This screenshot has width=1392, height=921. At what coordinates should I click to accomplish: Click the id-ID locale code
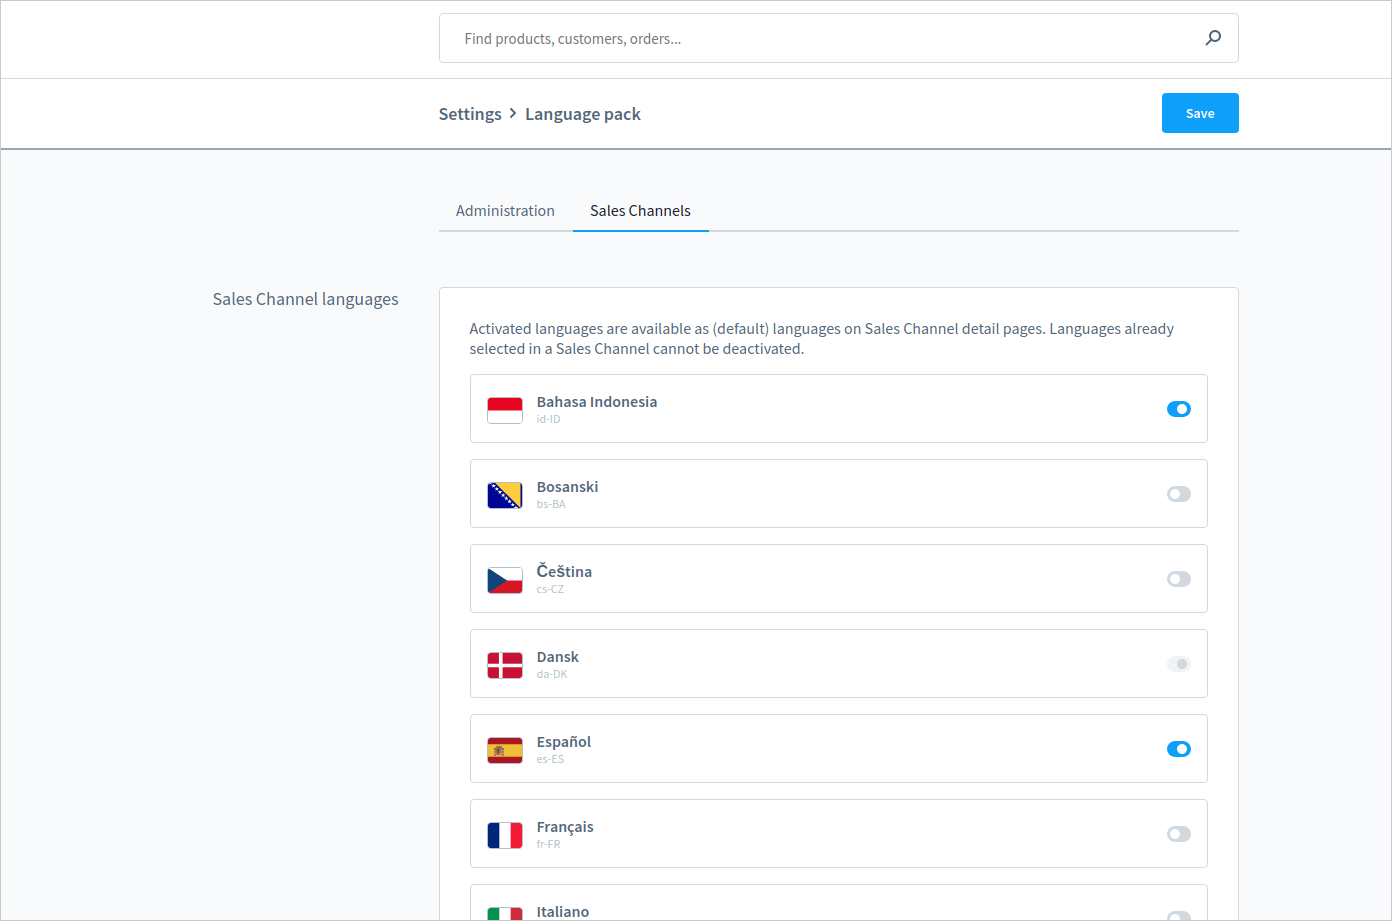[548, 419]
